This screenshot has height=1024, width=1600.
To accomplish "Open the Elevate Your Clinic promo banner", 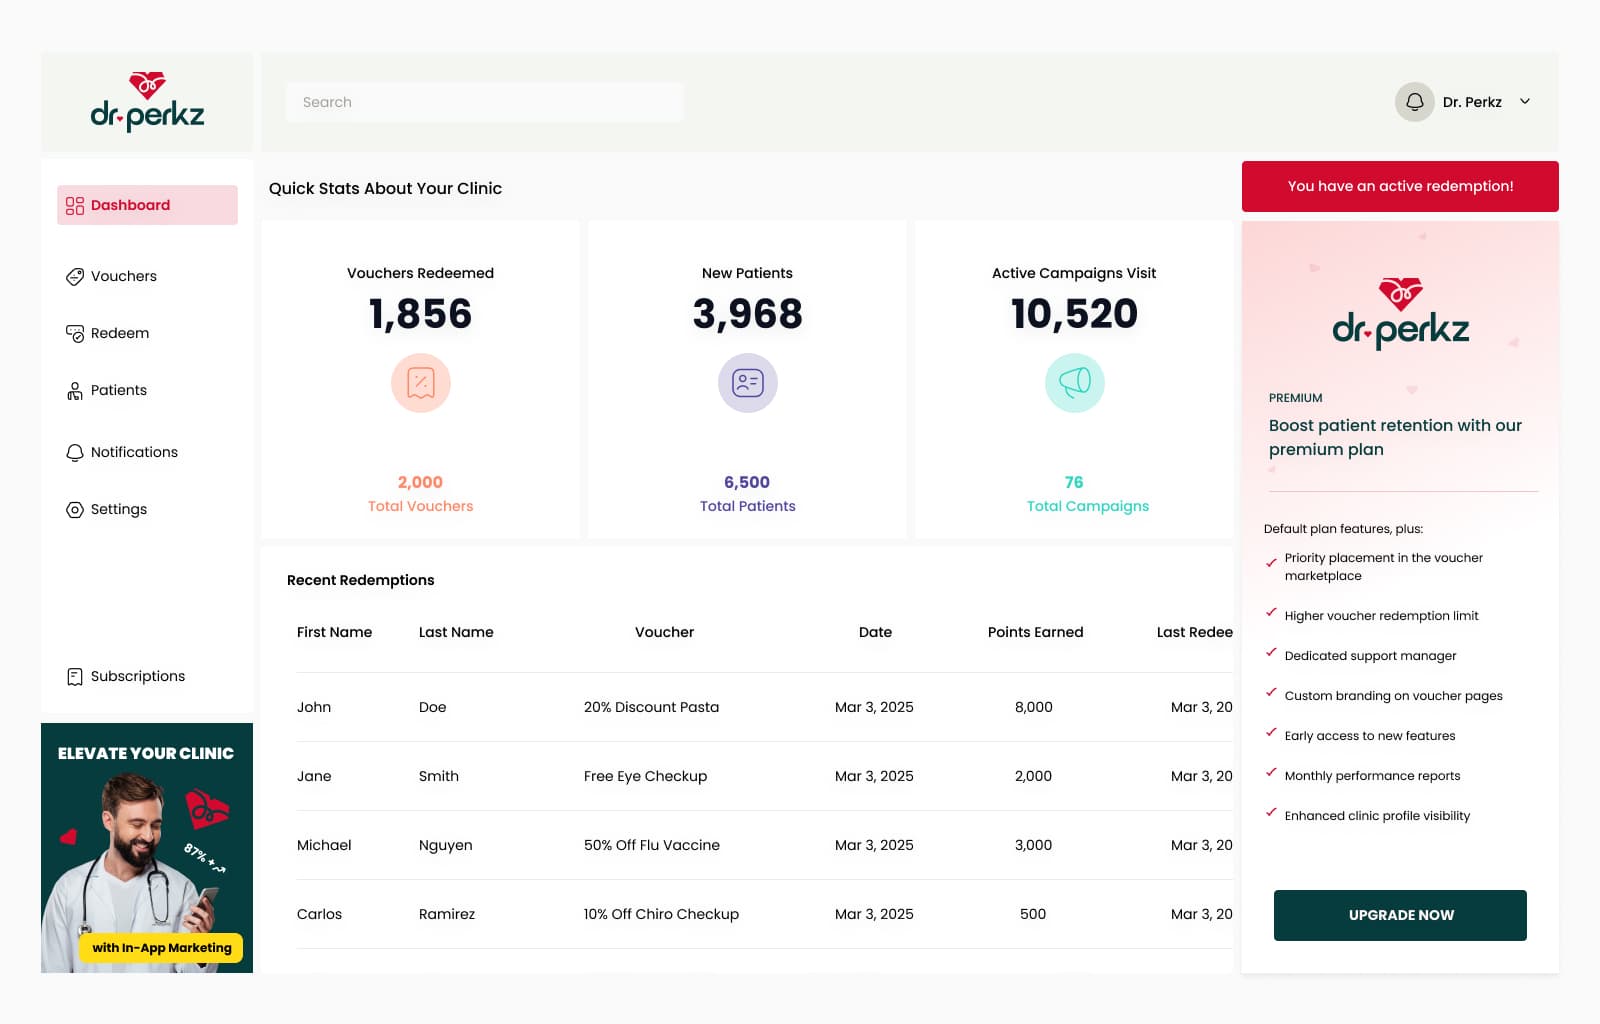I will coord(147,847).
